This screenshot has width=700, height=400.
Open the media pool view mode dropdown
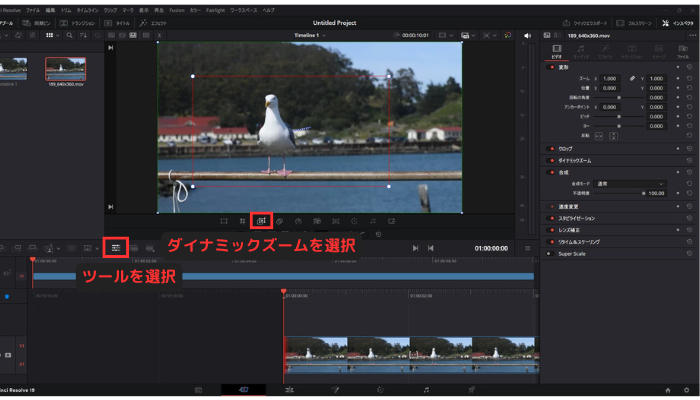pos(53,35)
